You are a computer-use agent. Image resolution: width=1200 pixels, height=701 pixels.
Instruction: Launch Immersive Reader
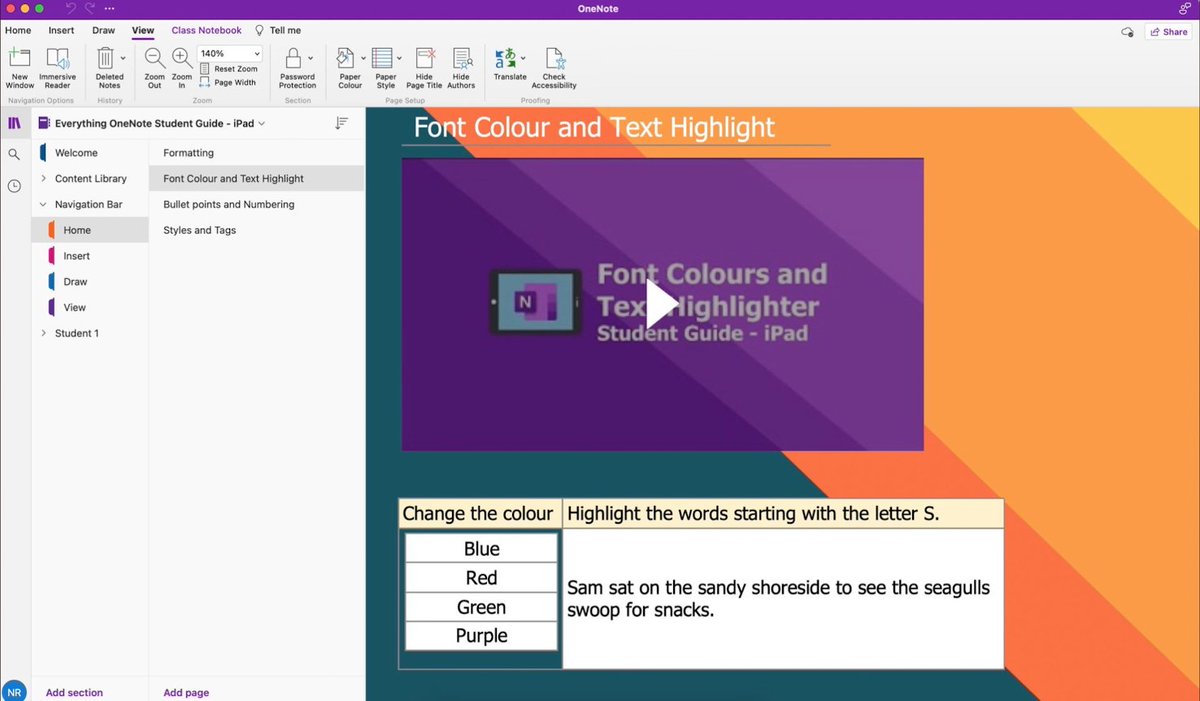(57, 68)
